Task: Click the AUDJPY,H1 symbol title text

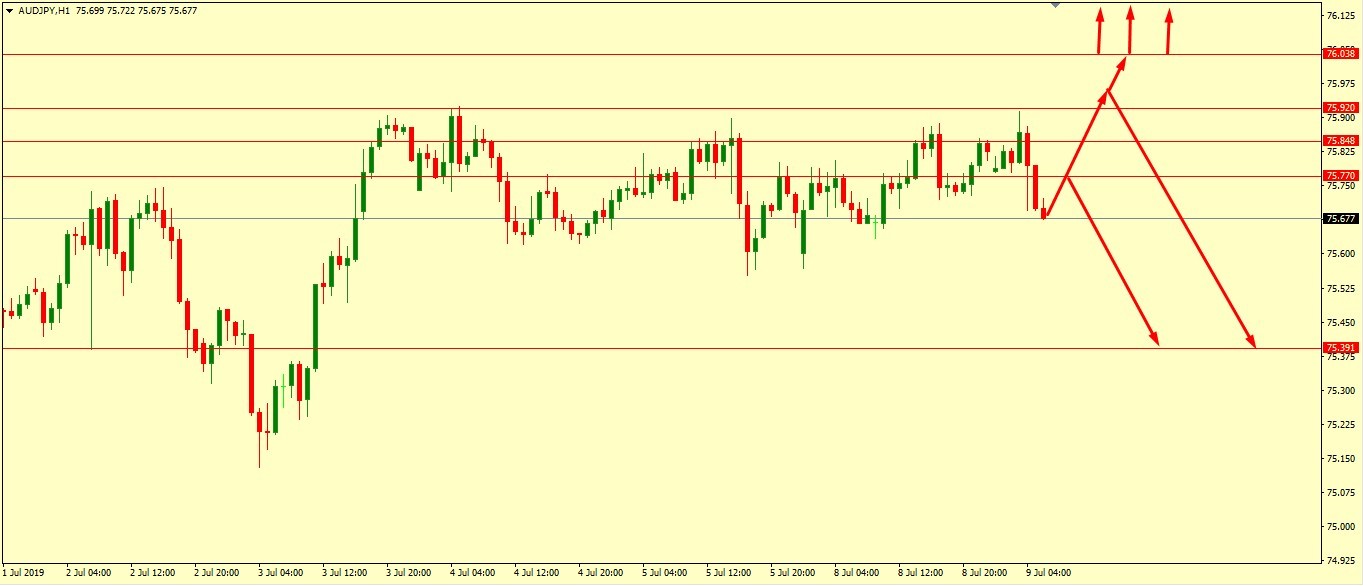Action: click(44, 9)
